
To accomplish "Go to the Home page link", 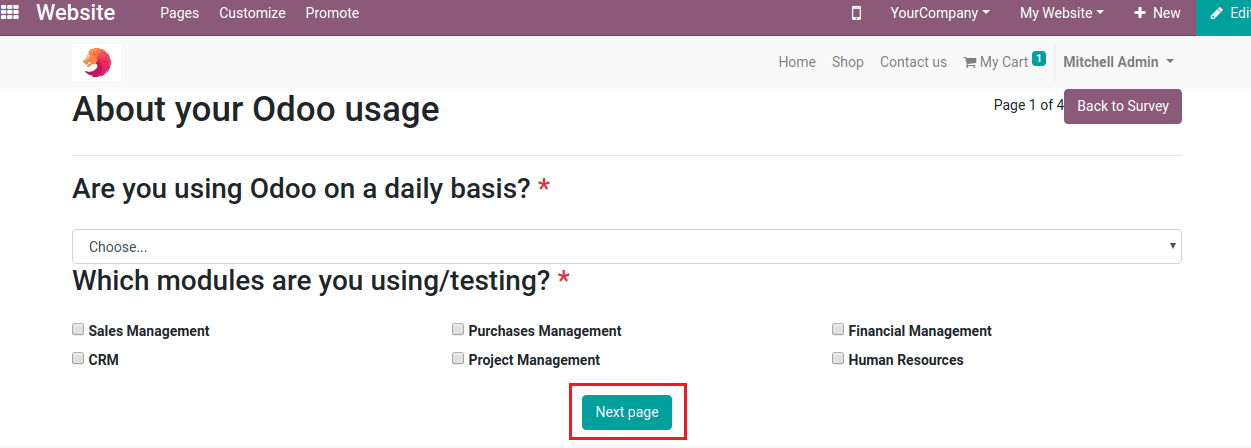I will coord(797,62).
